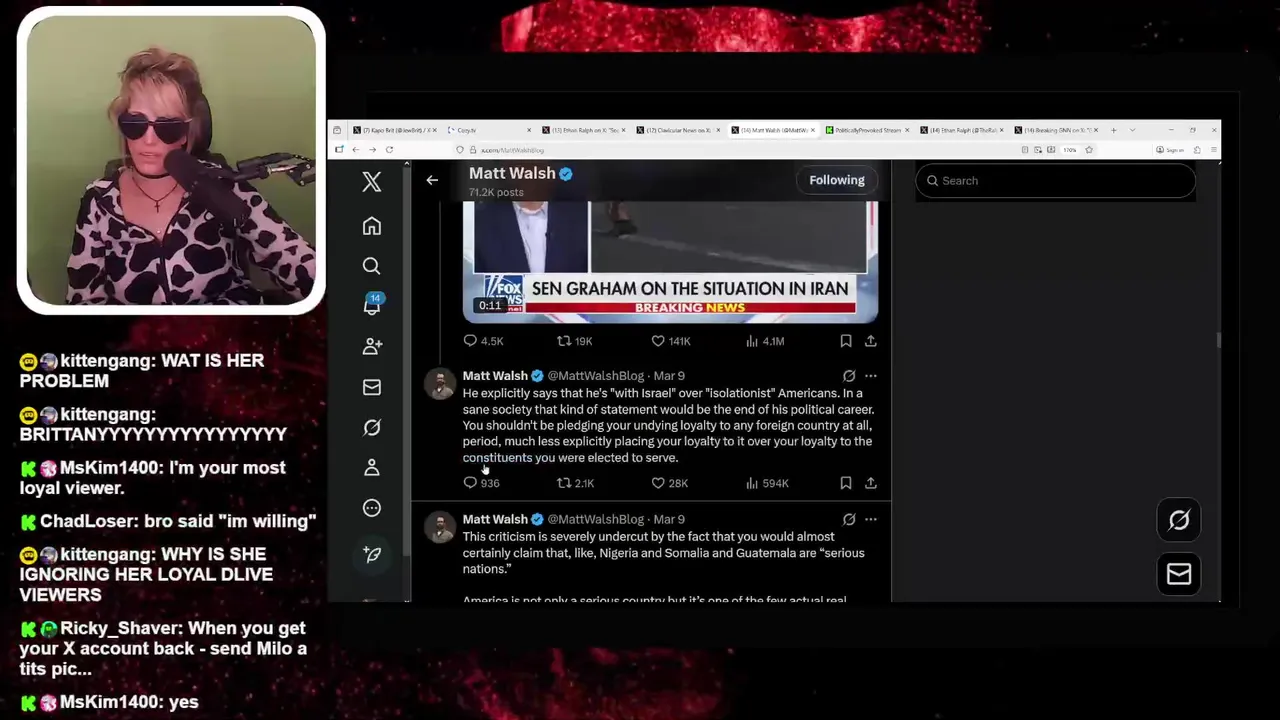
Task: Reload the browser page
Action: click(389, 150)
